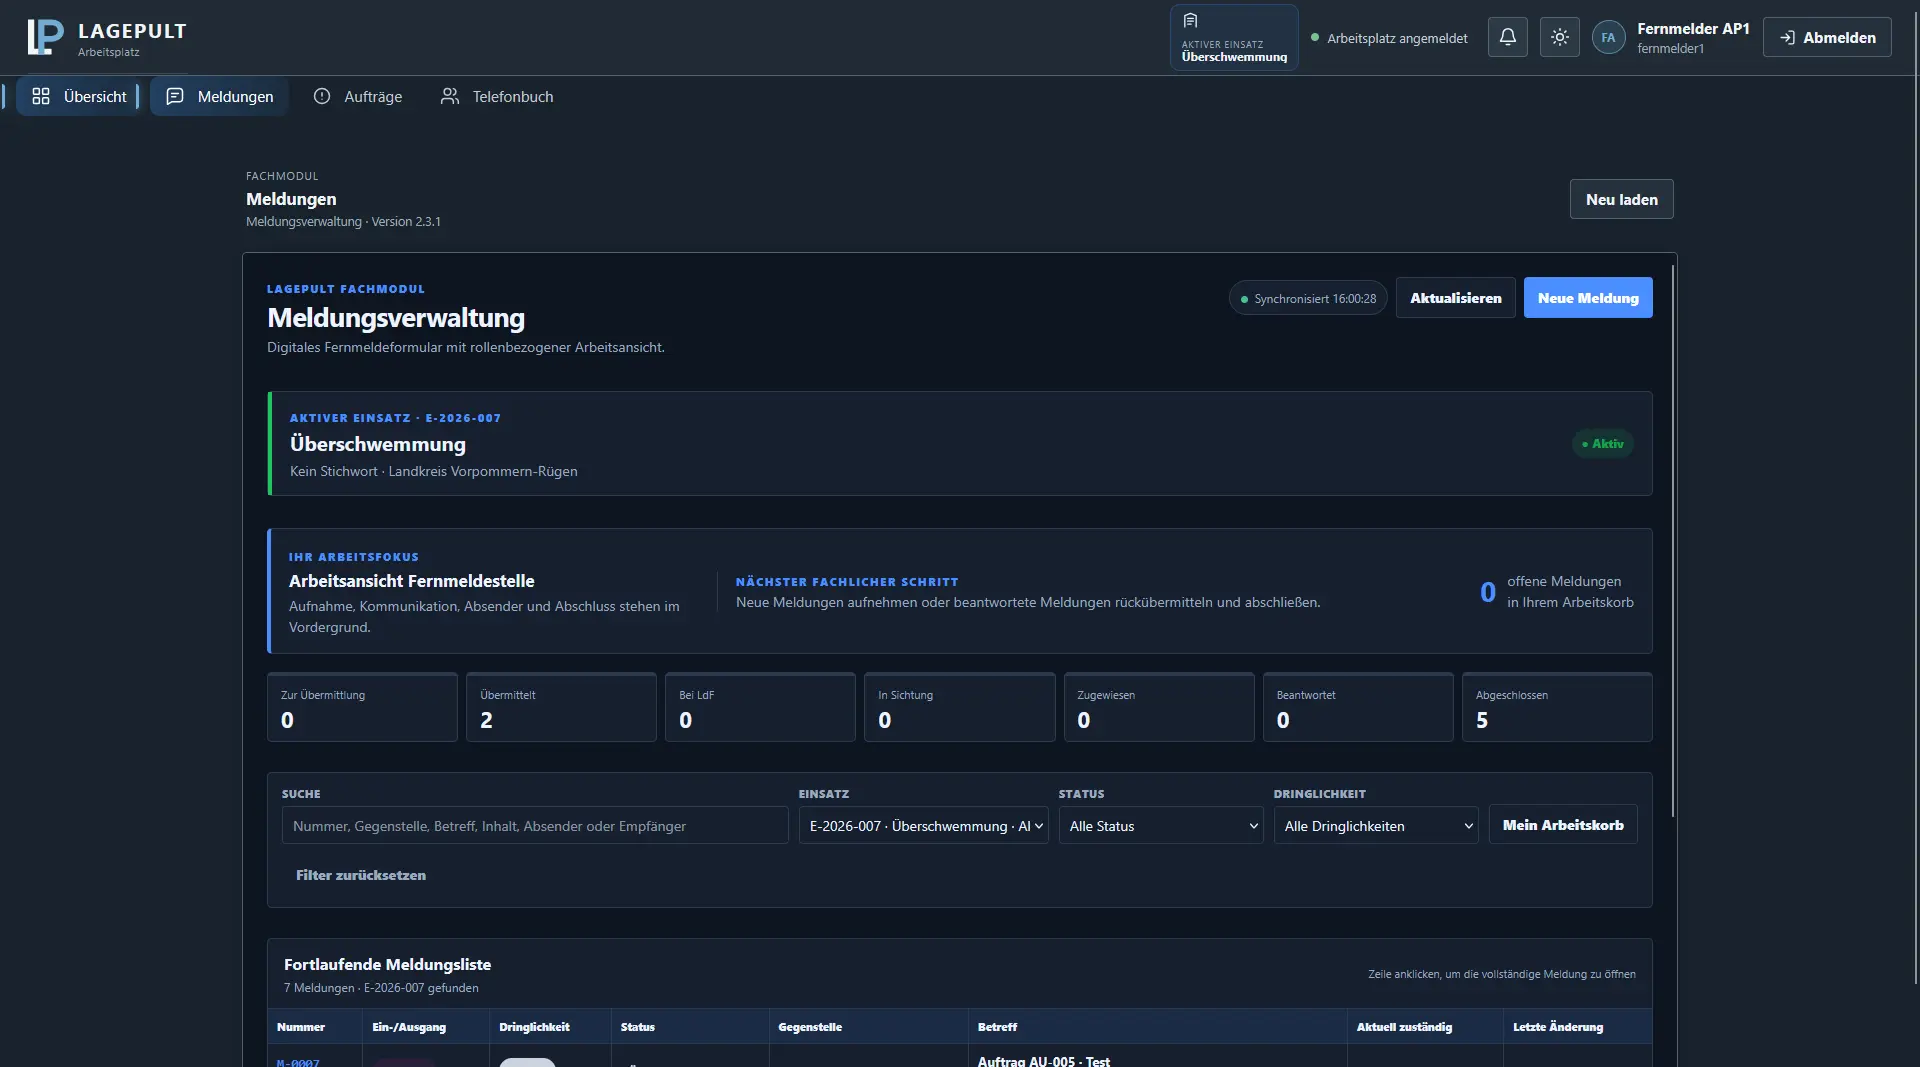Screen dimensions: 1920x1067
Task: Click the green Aktiv status badge
Action: [1602, 443]
